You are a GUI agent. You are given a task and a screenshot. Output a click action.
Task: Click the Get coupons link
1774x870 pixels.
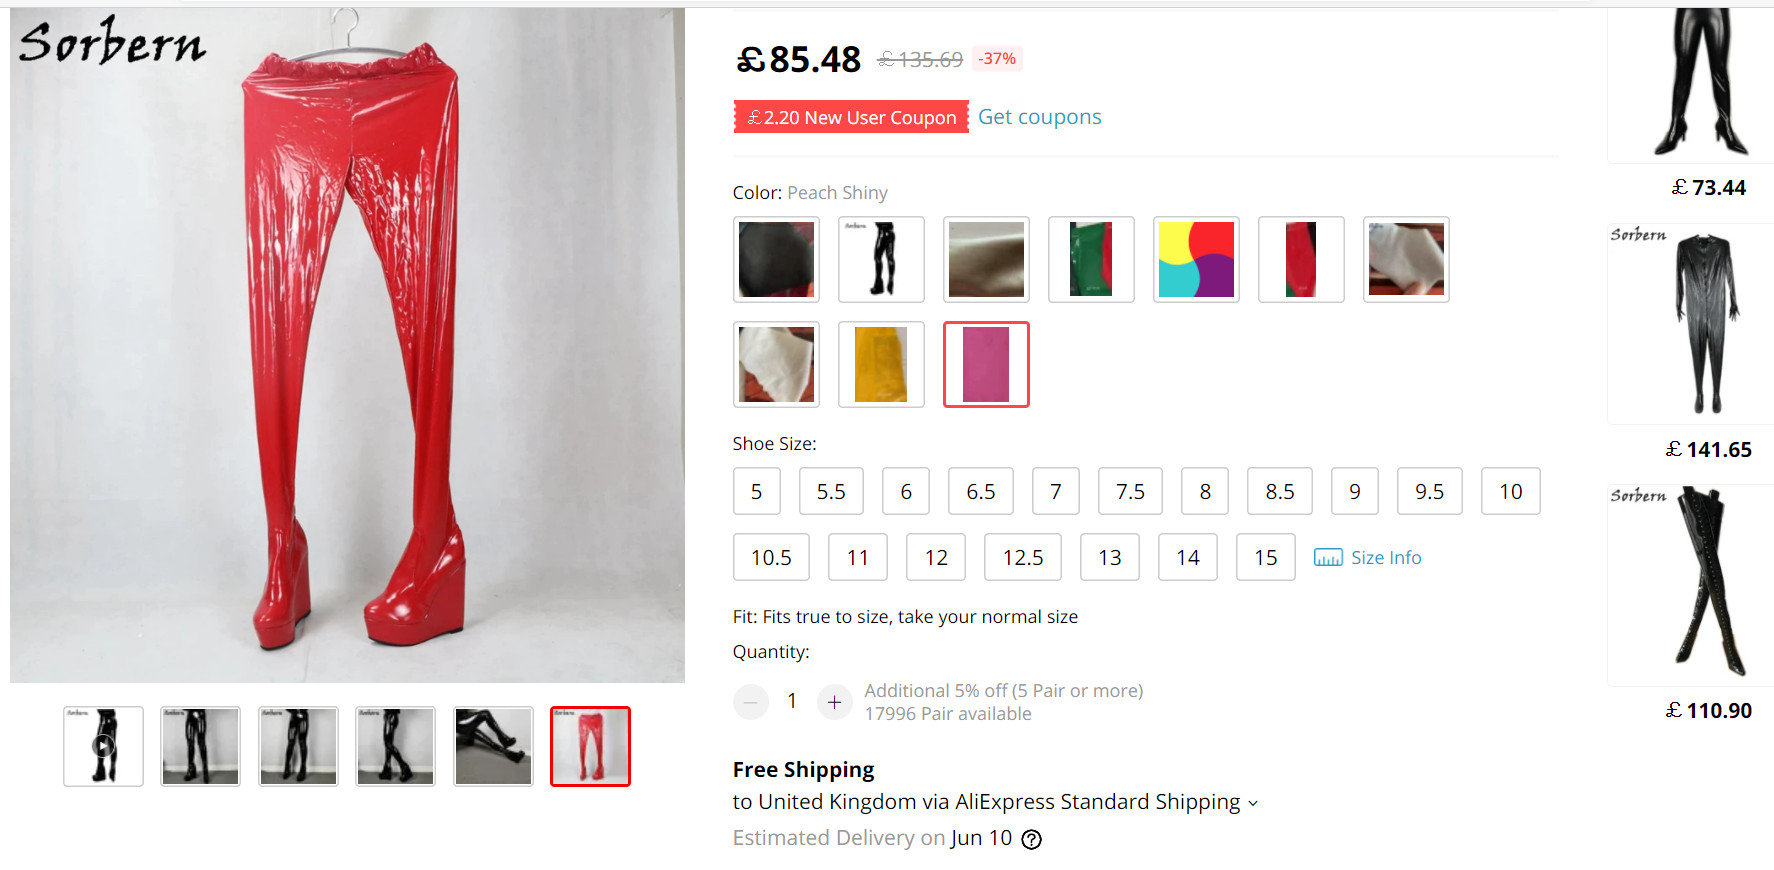tap(1039, 117)
